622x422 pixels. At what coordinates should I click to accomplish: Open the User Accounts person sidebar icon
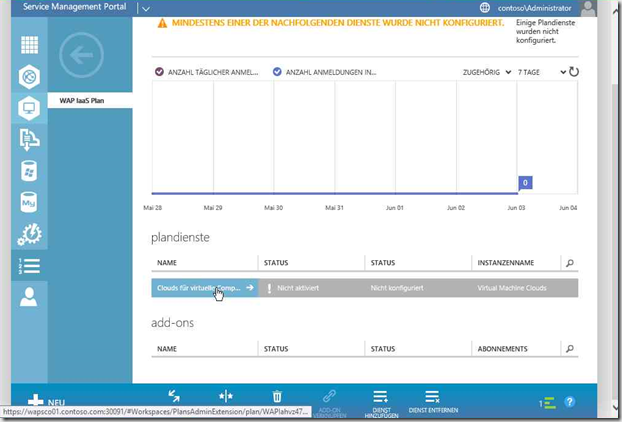pos(29,297)
